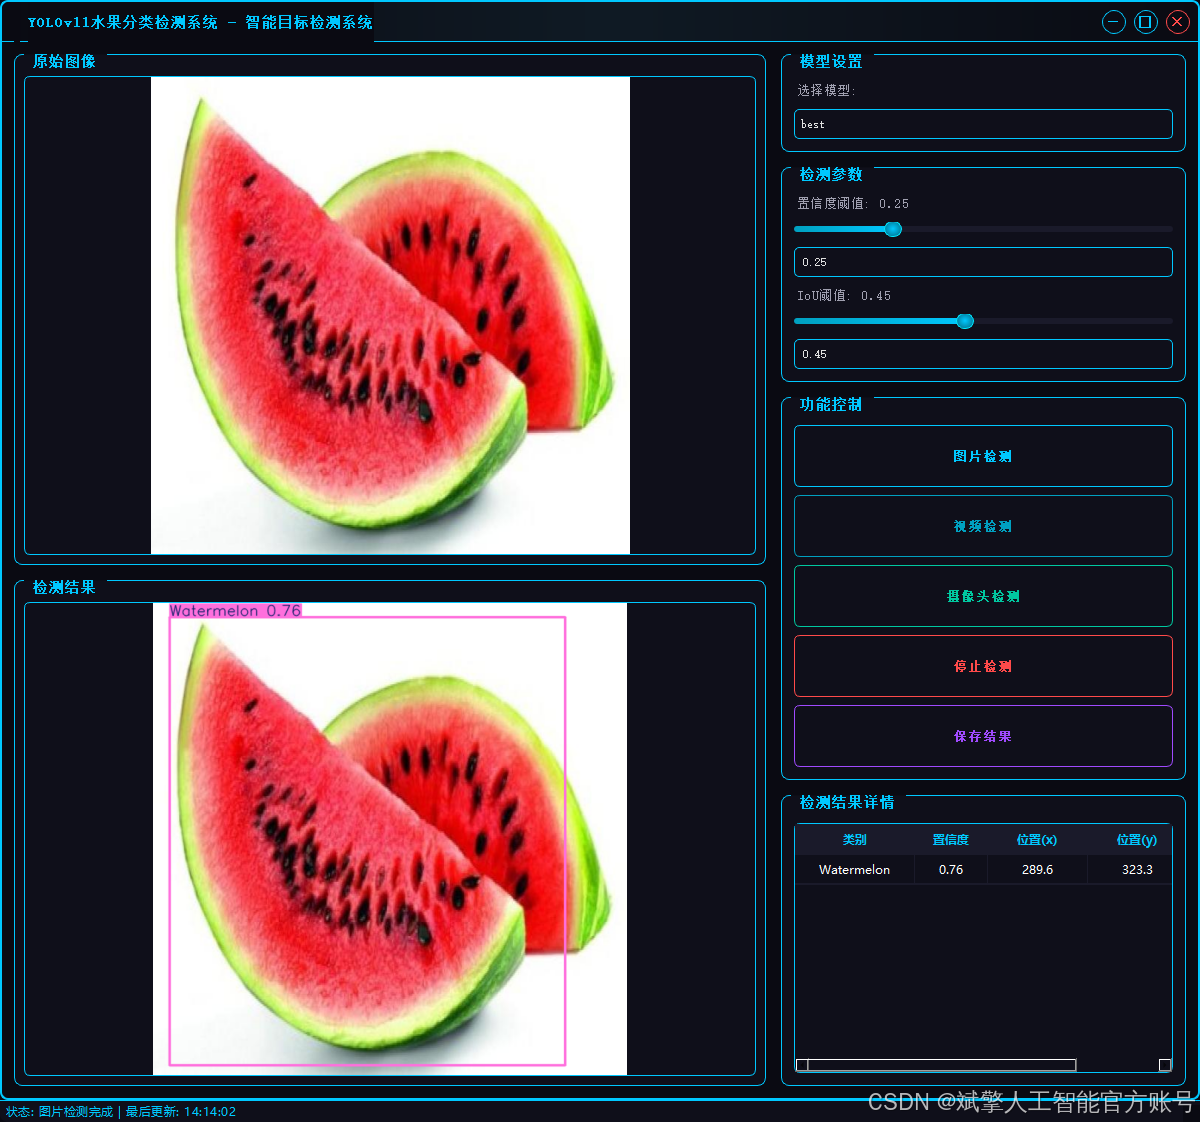
Task: Maximize the window with the square icon
Action: coord(1146,22)
